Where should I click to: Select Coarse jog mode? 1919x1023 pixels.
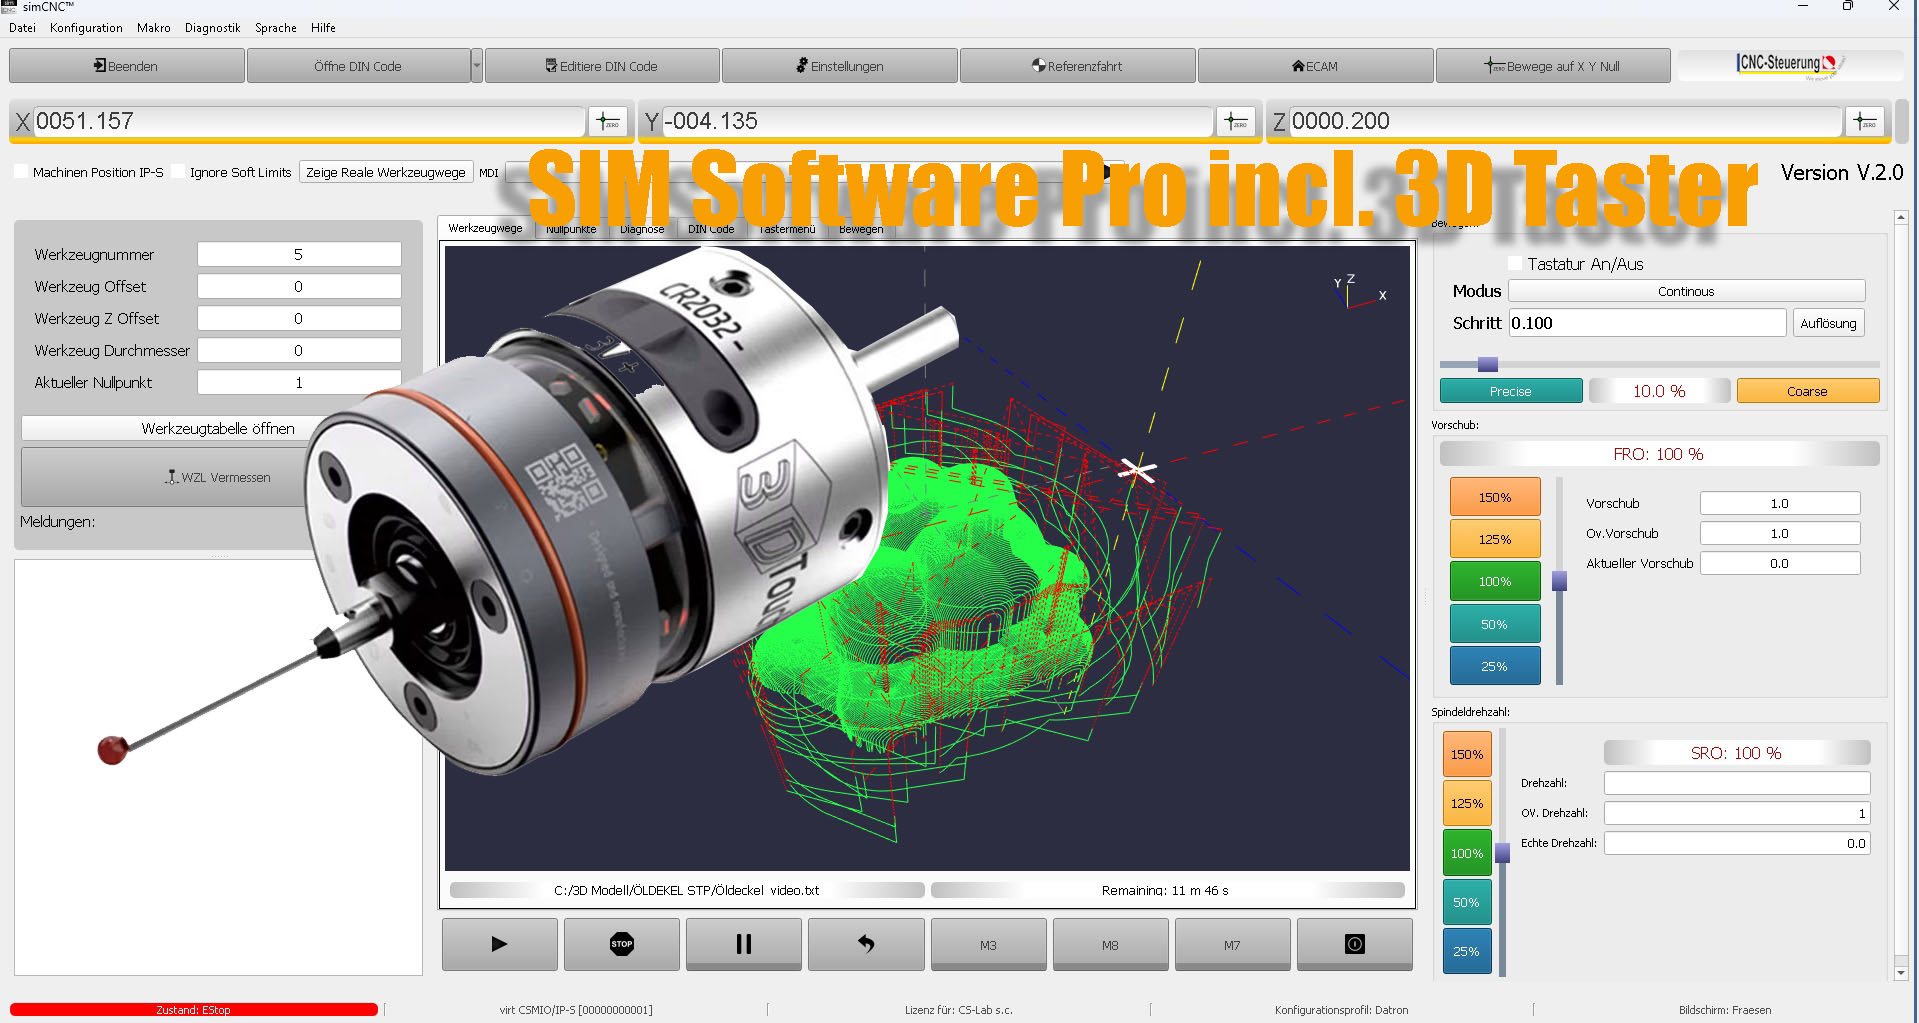[1807, 391]
